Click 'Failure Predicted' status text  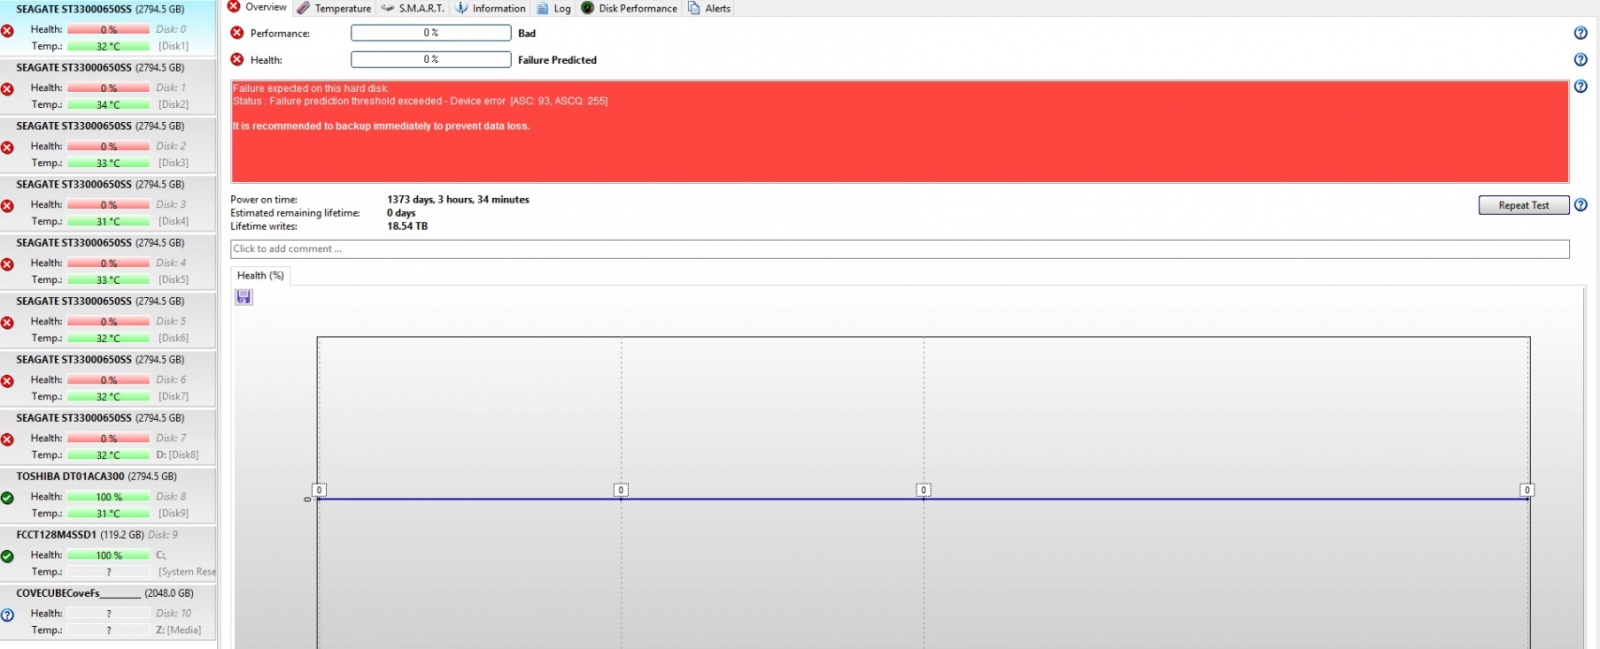557,60
